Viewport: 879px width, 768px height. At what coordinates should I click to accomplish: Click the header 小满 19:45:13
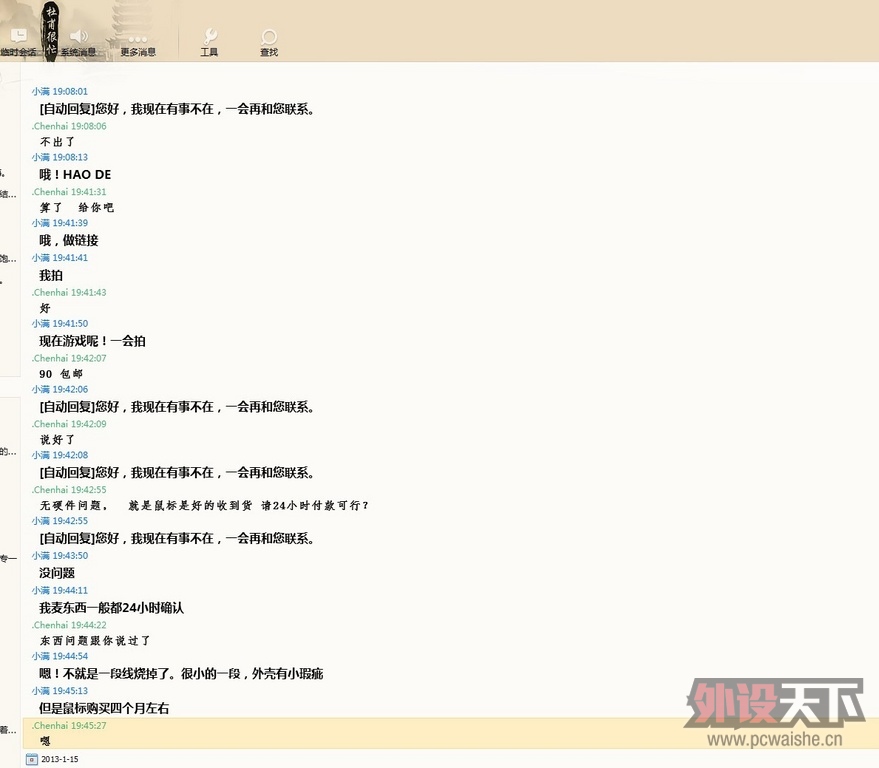pos(60,691)
